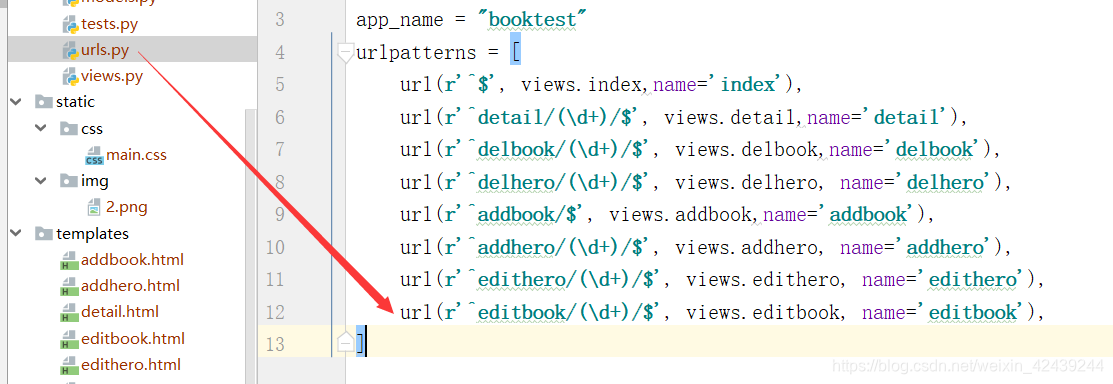
Task: Click the img folder icon
Action: (x=69, y=181)
